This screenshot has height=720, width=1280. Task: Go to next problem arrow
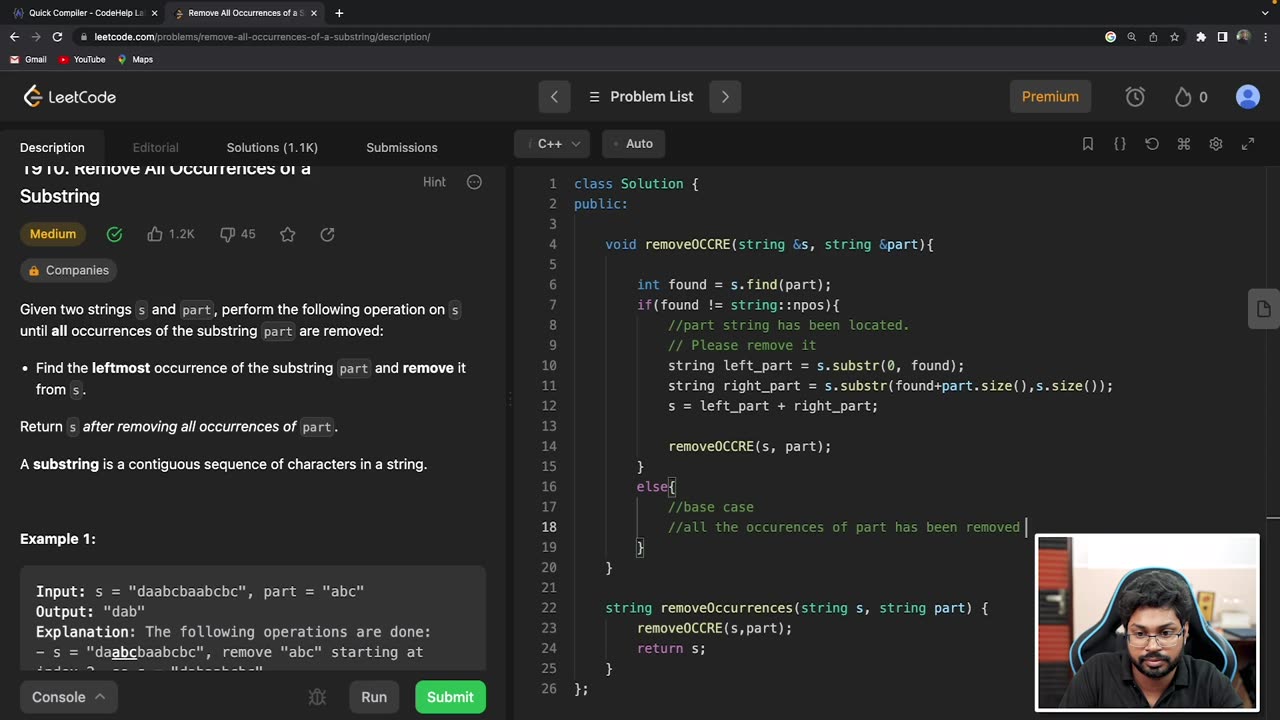click(725, 97)
